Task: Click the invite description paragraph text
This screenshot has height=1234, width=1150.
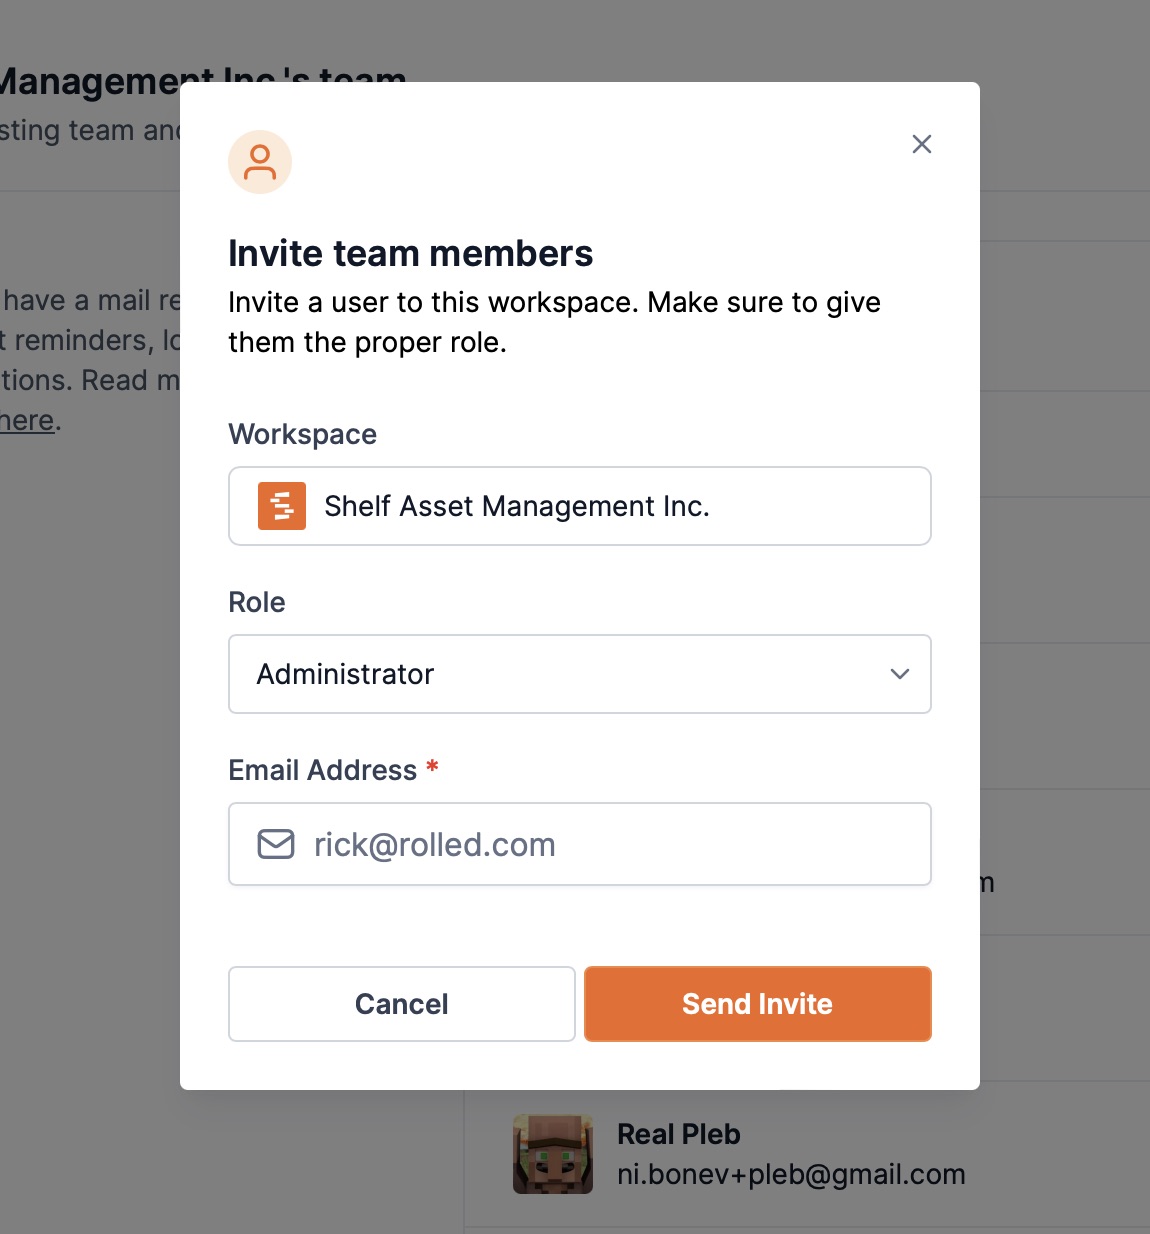Action: [554, 322]
